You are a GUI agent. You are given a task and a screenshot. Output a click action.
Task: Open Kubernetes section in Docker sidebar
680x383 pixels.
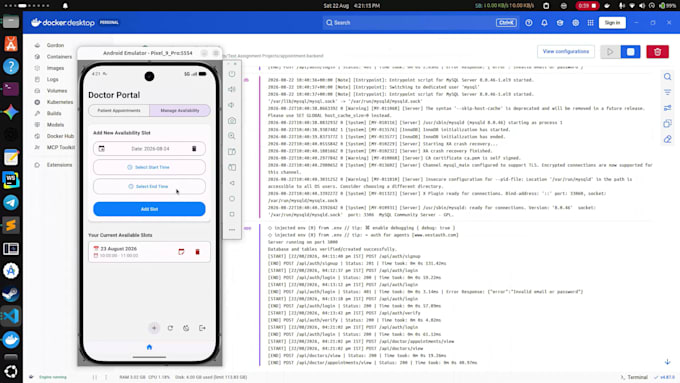click(x=60, y=102)
